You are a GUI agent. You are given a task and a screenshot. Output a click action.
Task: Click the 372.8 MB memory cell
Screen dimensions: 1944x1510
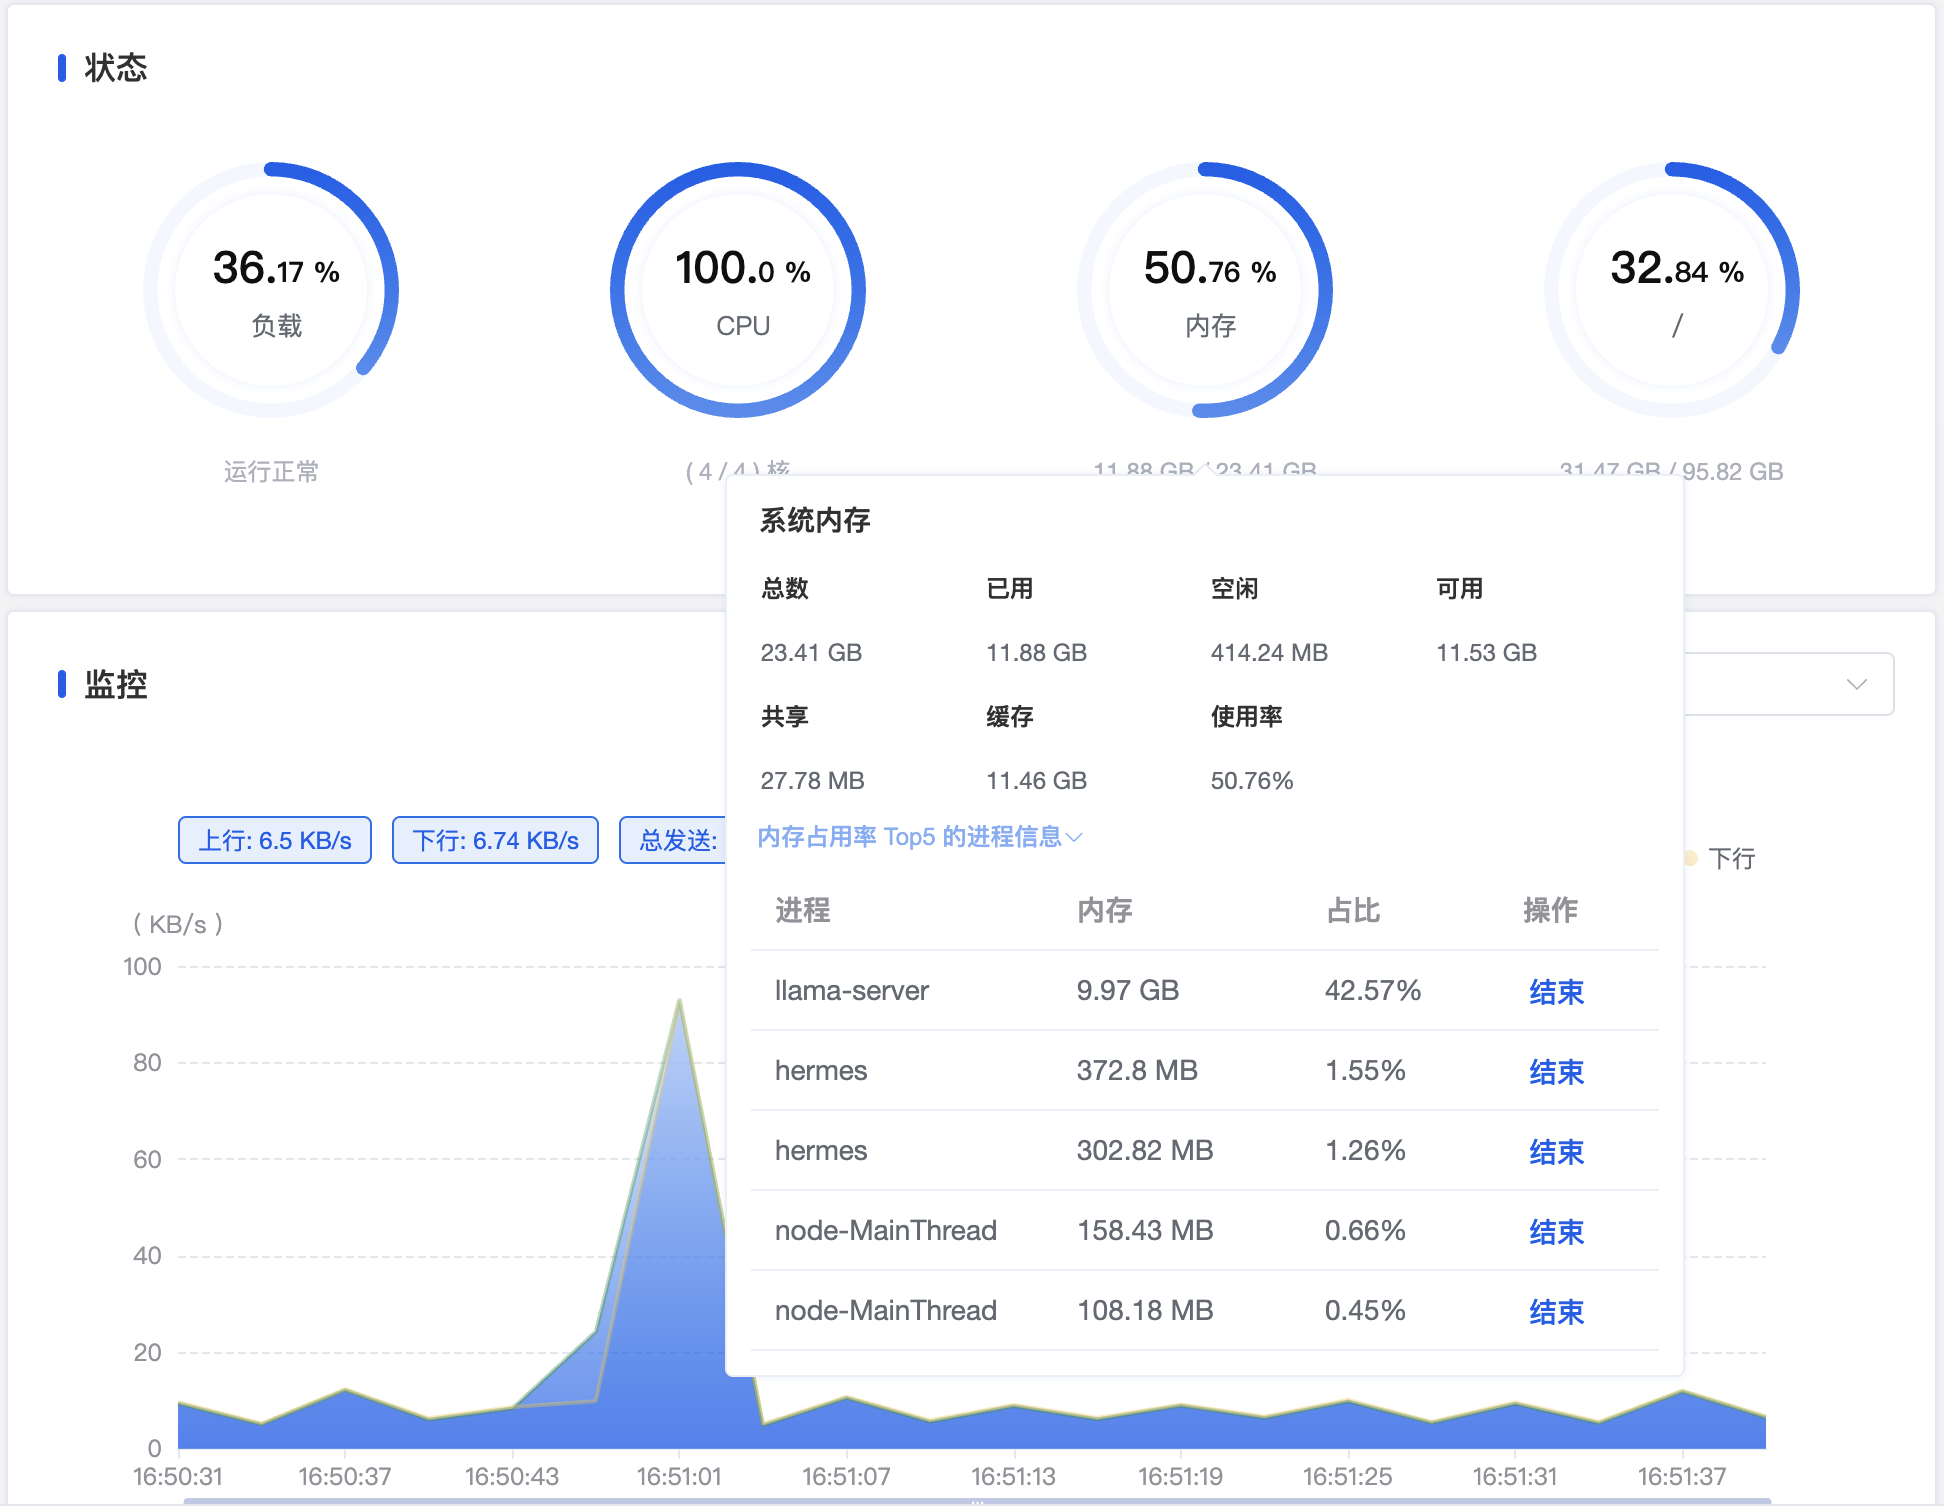(x=1137, y=1070)
